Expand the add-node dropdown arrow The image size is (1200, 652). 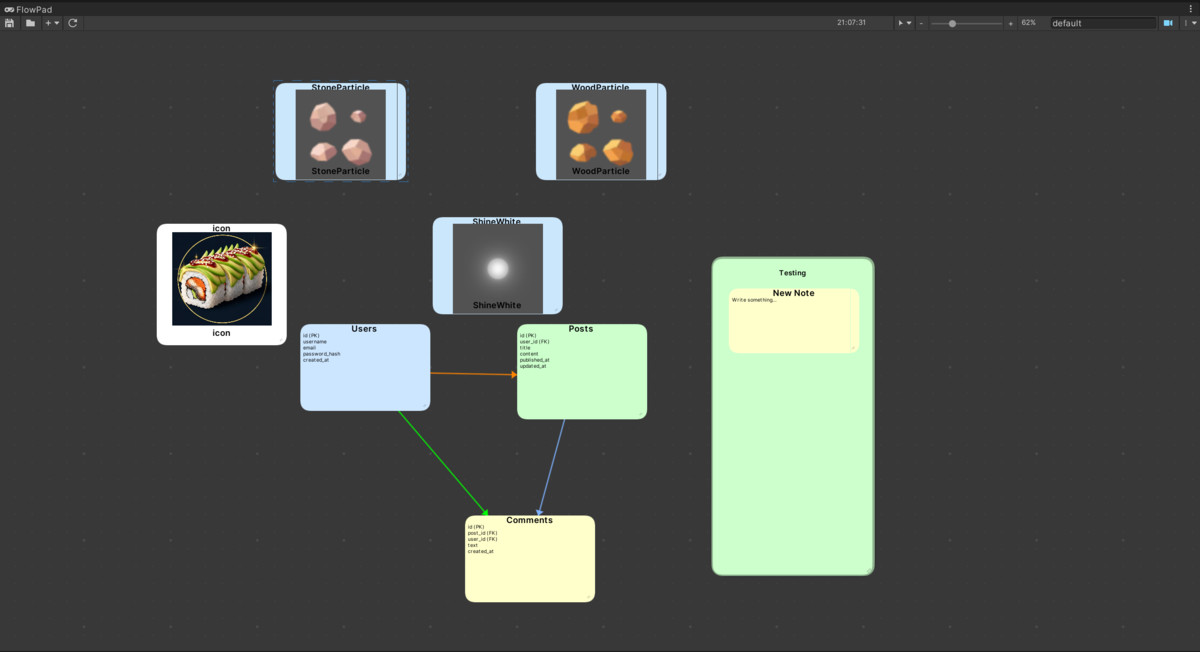[56, 22]
